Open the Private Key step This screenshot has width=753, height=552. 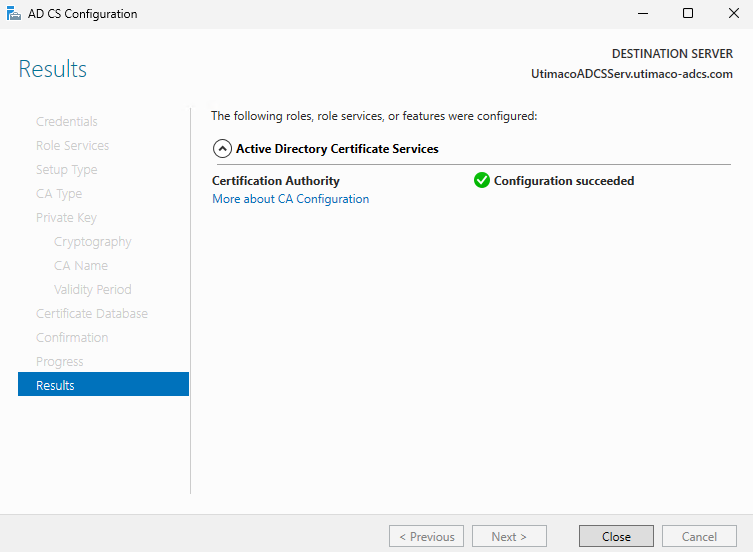click(66, 218)
